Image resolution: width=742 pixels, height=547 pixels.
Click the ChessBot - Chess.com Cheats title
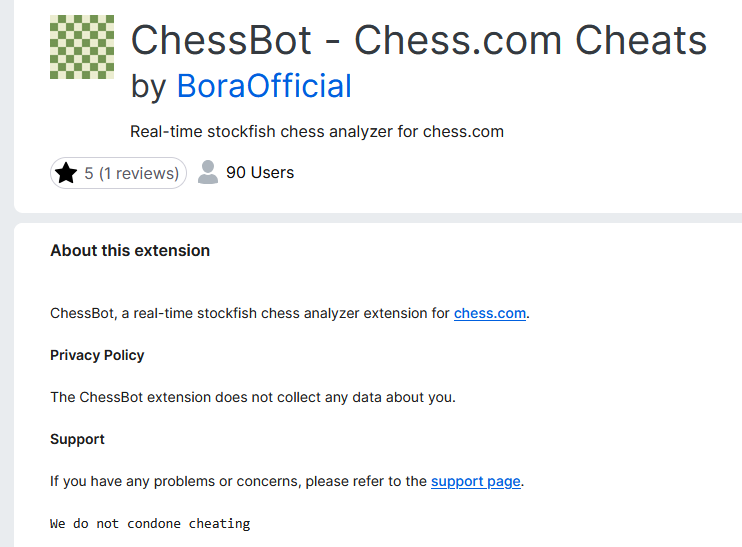[418, 41]
